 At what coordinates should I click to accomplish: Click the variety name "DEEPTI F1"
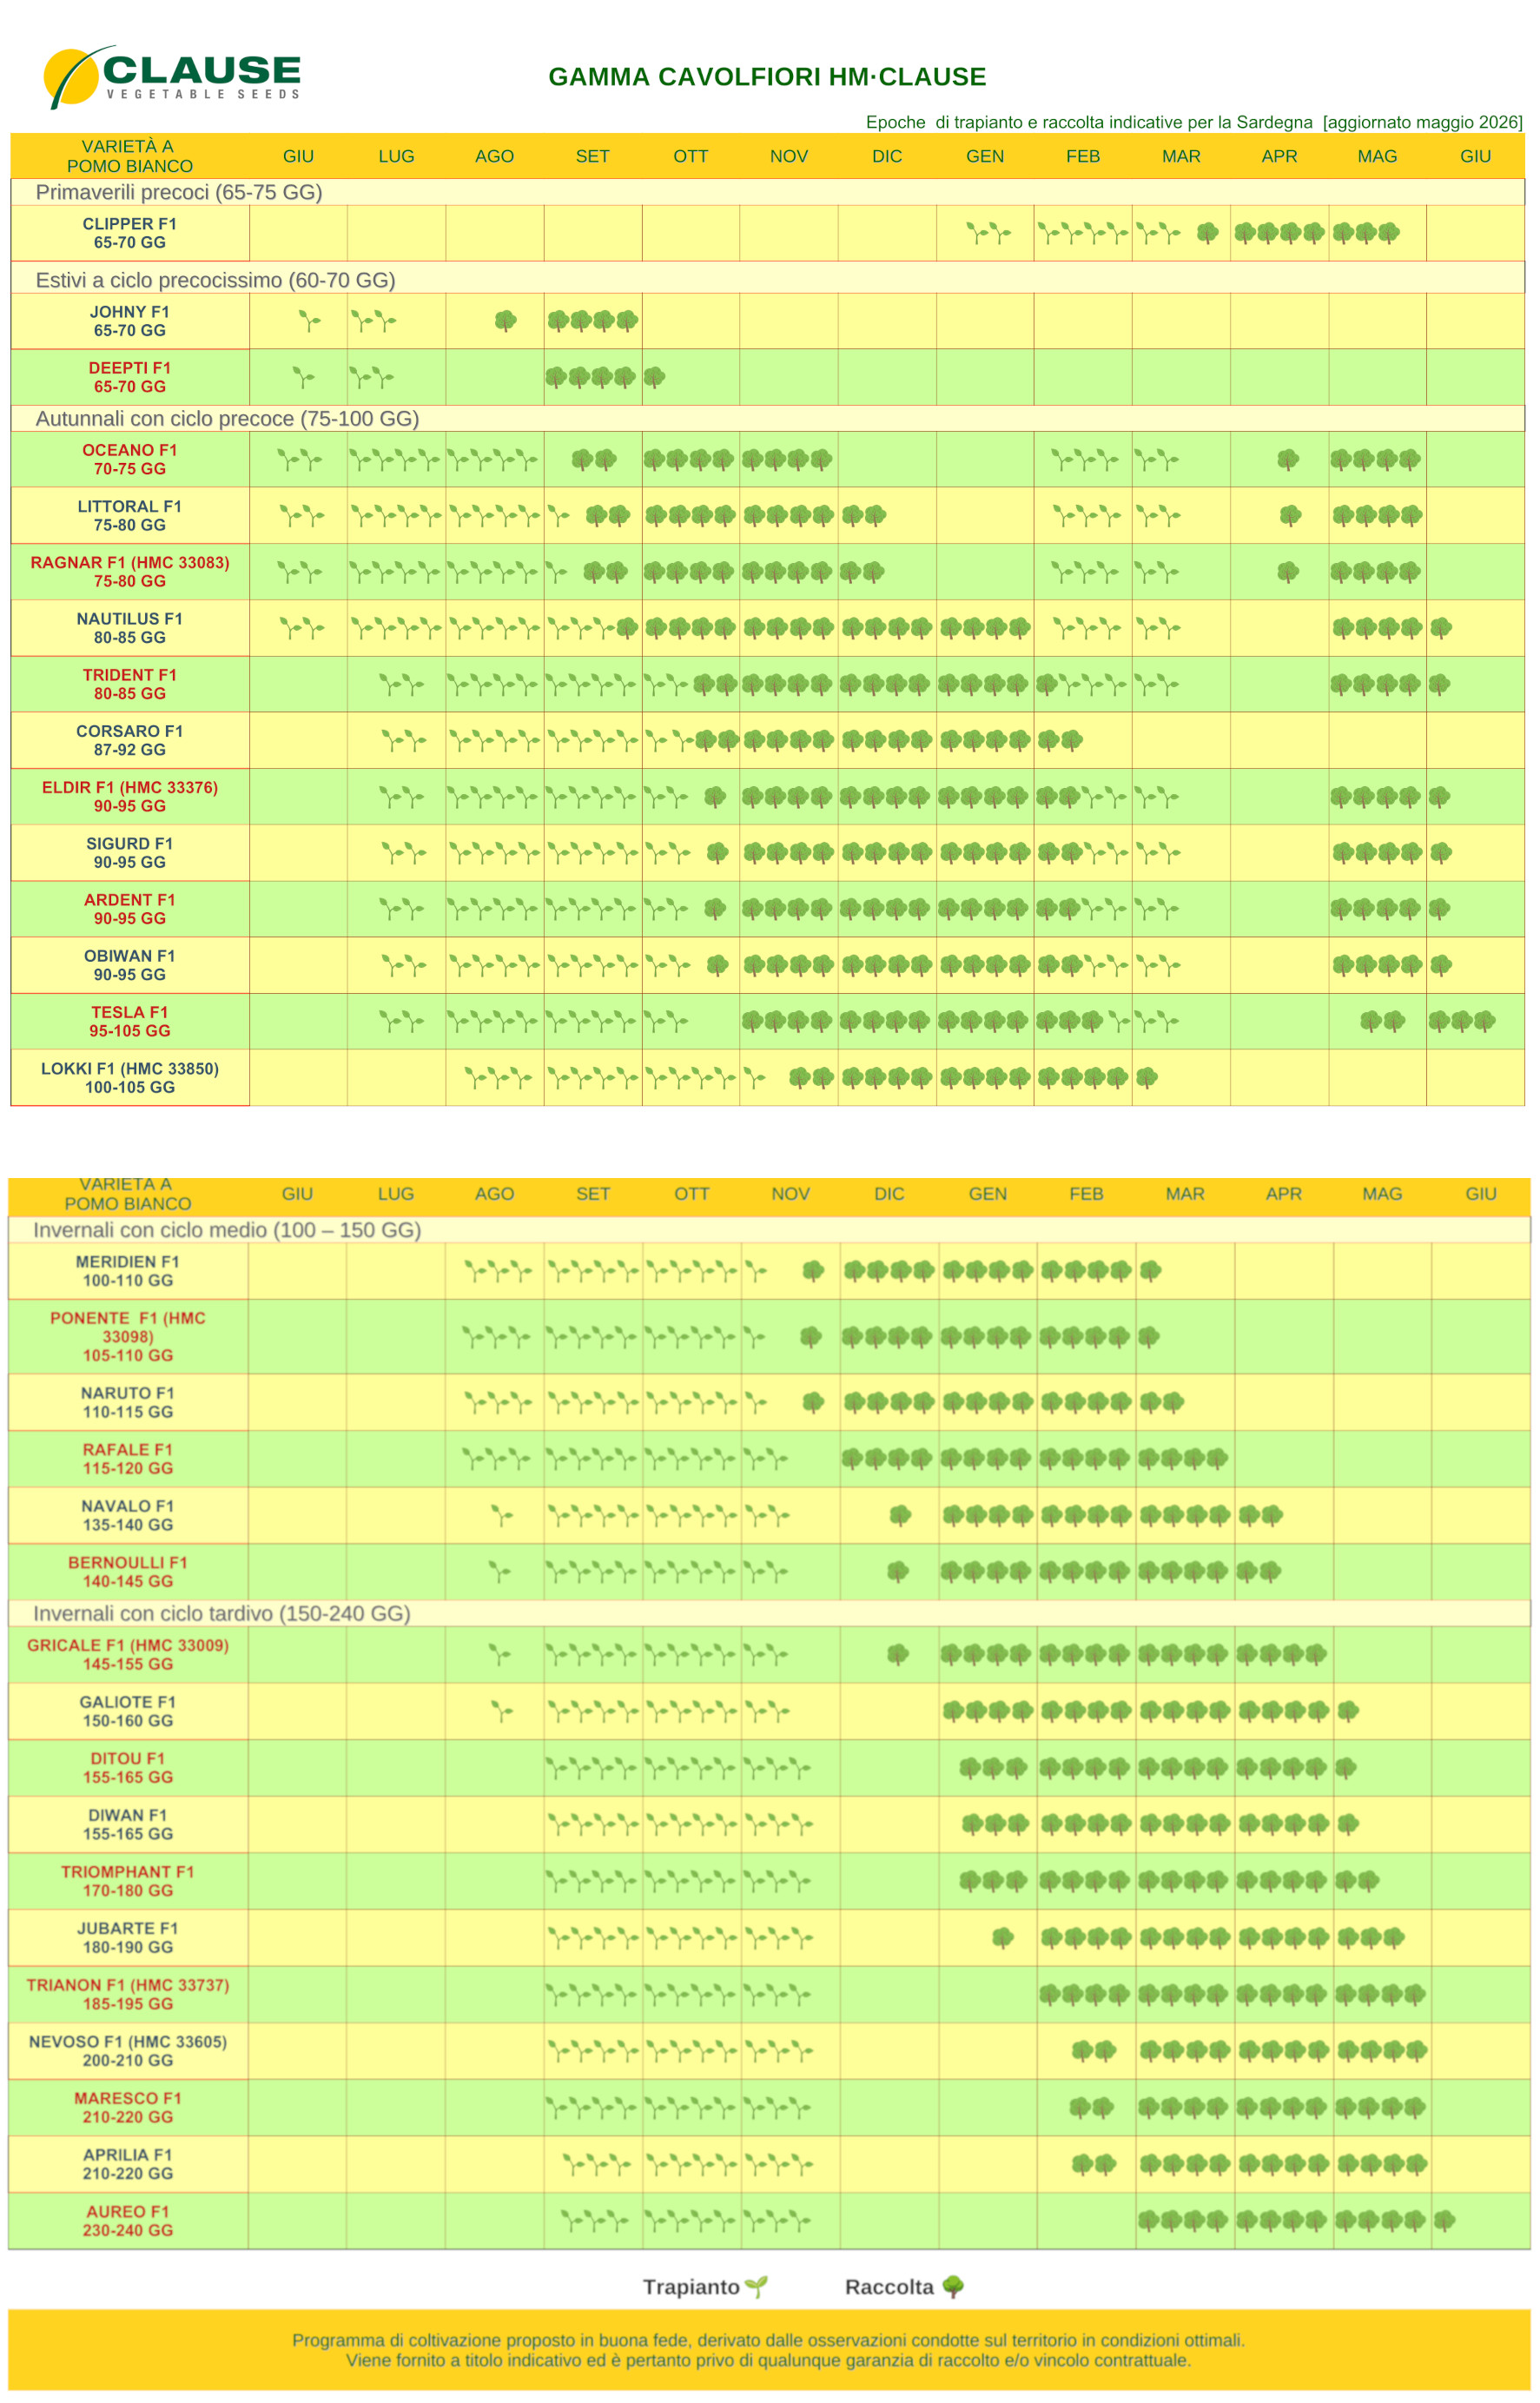[x=130, y=368]
